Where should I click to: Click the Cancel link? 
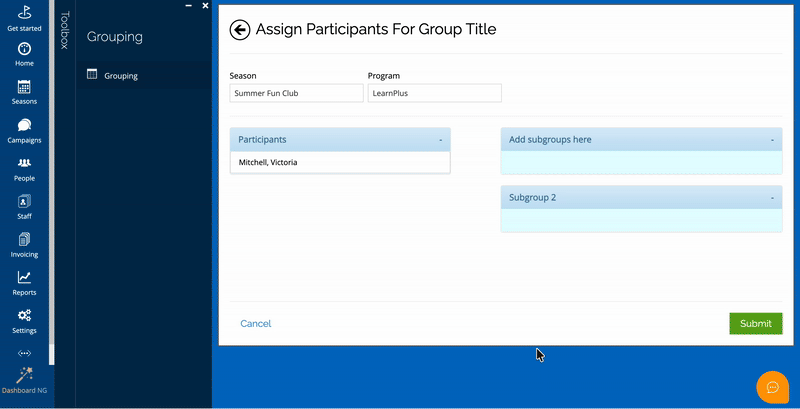tap(255, 324)
